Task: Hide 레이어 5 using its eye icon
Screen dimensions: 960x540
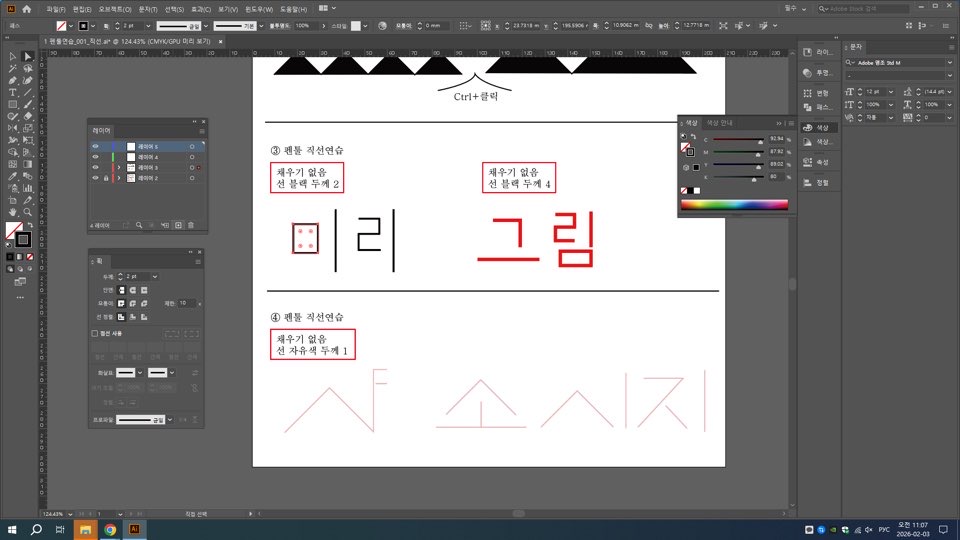Action: point(96,147)
